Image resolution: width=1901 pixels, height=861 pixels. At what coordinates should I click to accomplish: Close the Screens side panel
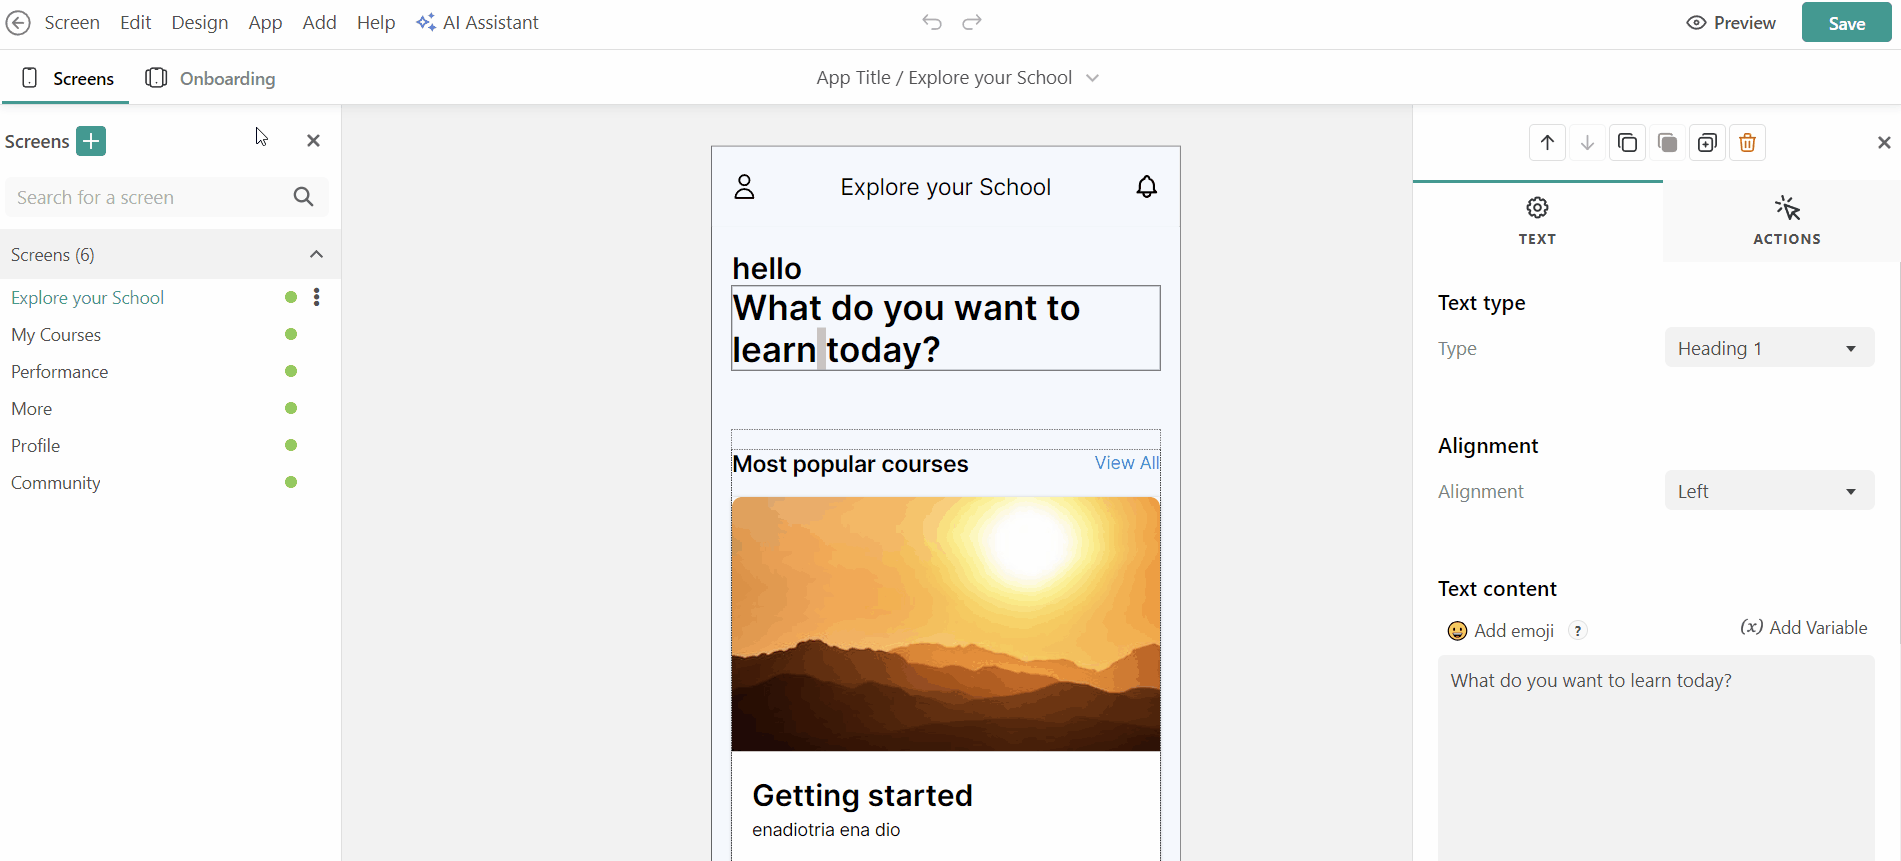point(313,141)
